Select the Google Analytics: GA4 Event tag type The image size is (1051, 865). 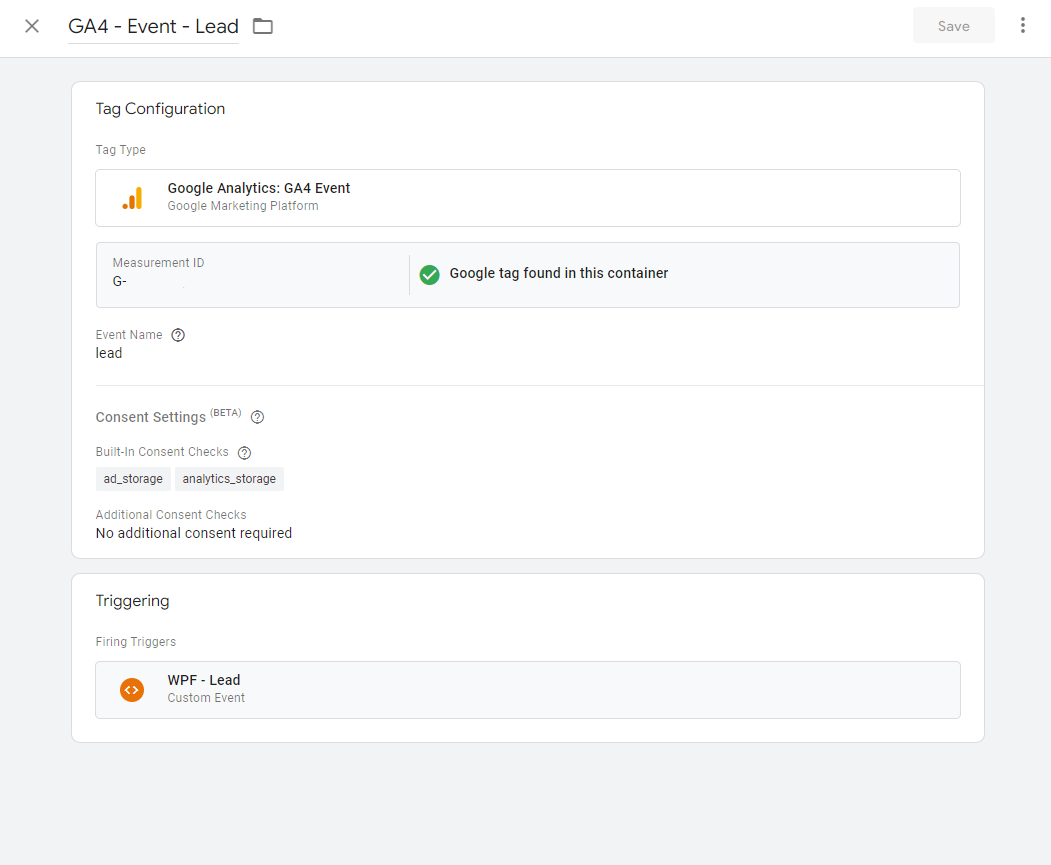tap(528, 198)
